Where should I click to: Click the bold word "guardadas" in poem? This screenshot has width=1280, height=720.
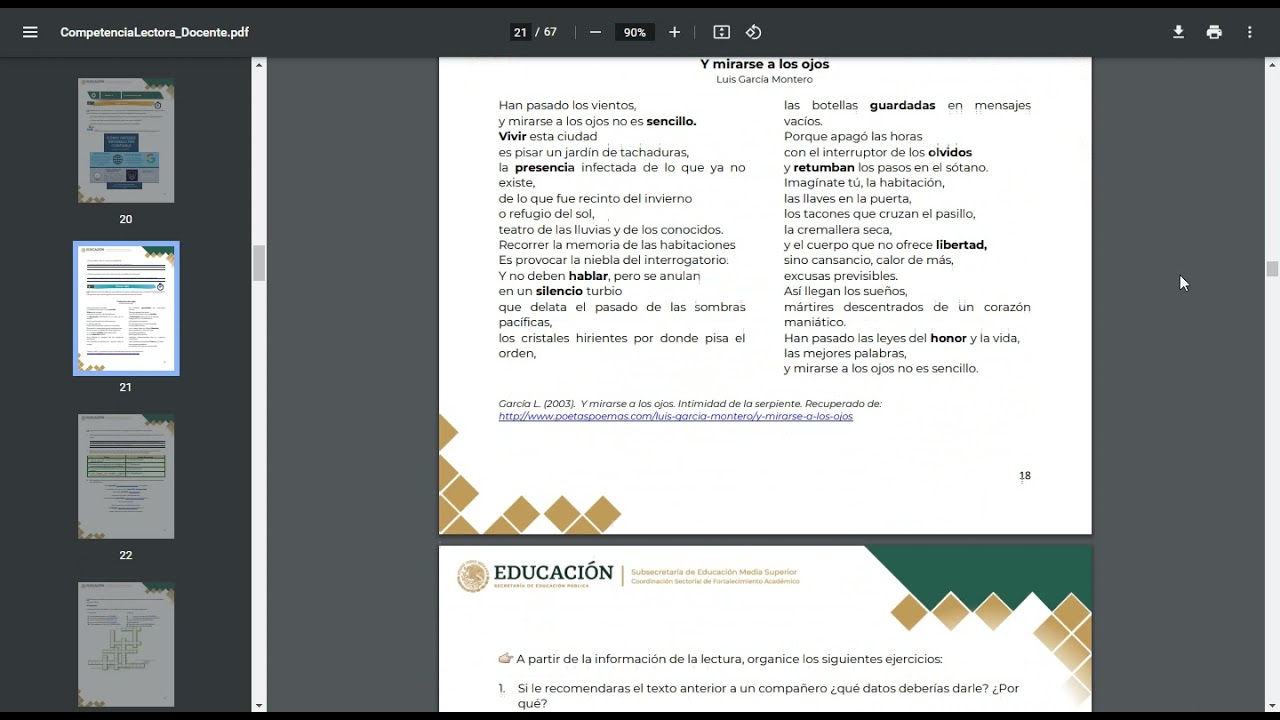(x=902, y=105)
